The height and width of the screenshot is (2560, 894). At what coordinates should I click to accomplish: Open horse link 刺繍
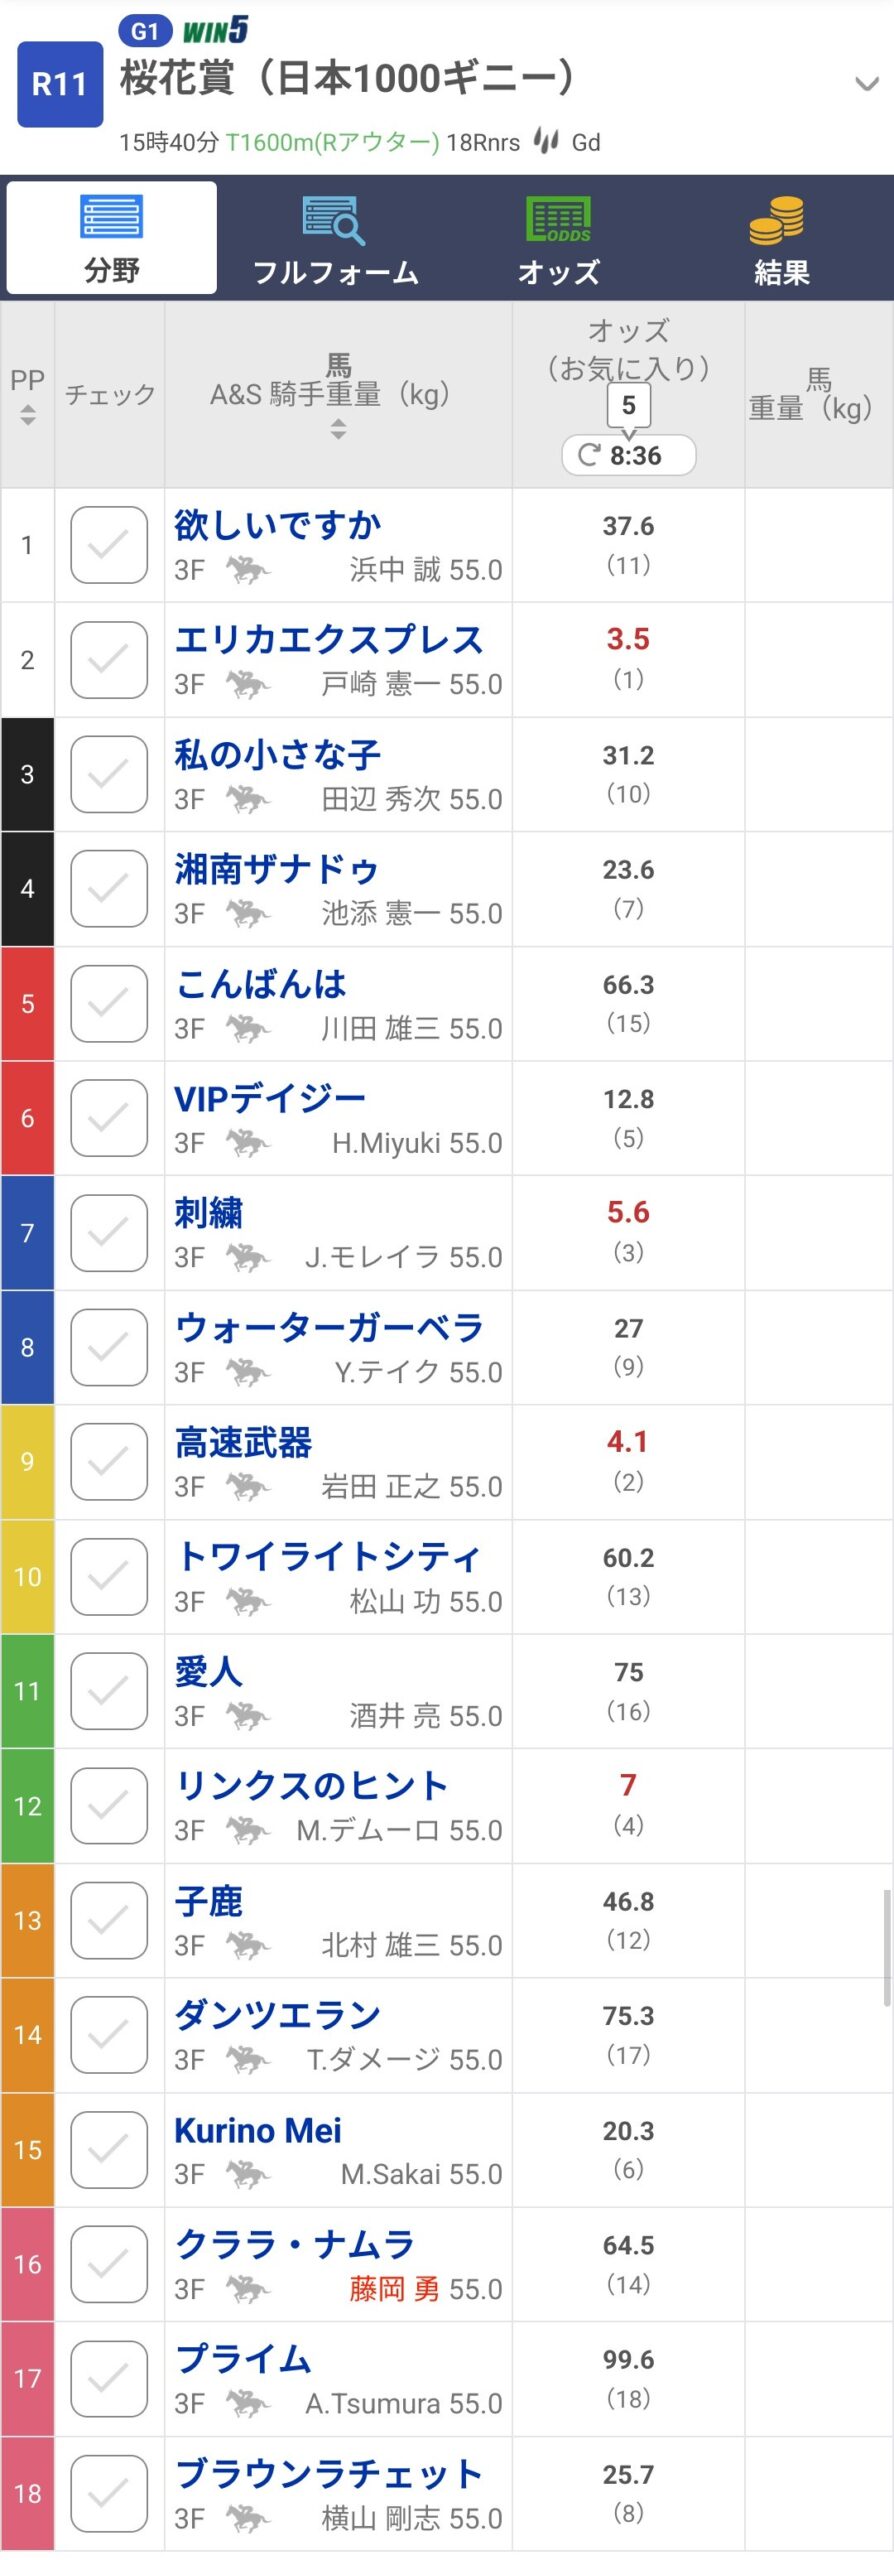(x=209, y=1213)
